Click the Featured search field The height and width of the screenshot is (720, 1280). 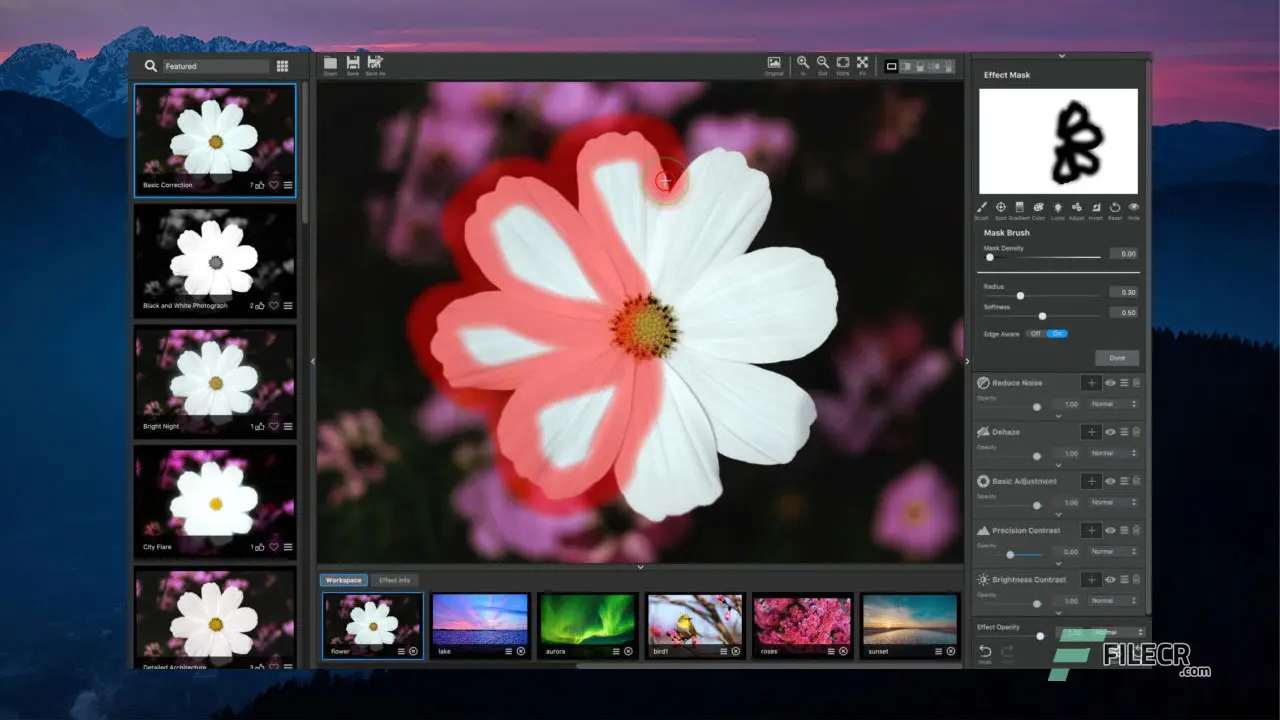pyautogui.click(x=216, y=66)
